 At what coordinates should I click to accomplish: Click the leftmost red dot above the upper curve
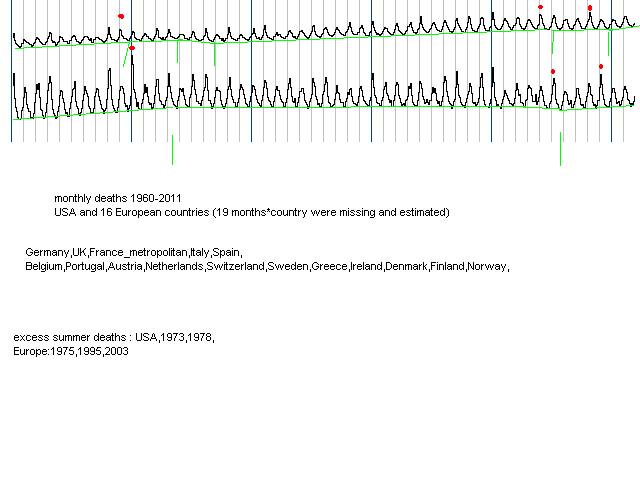pyautogui.click(x=121, y=16)
